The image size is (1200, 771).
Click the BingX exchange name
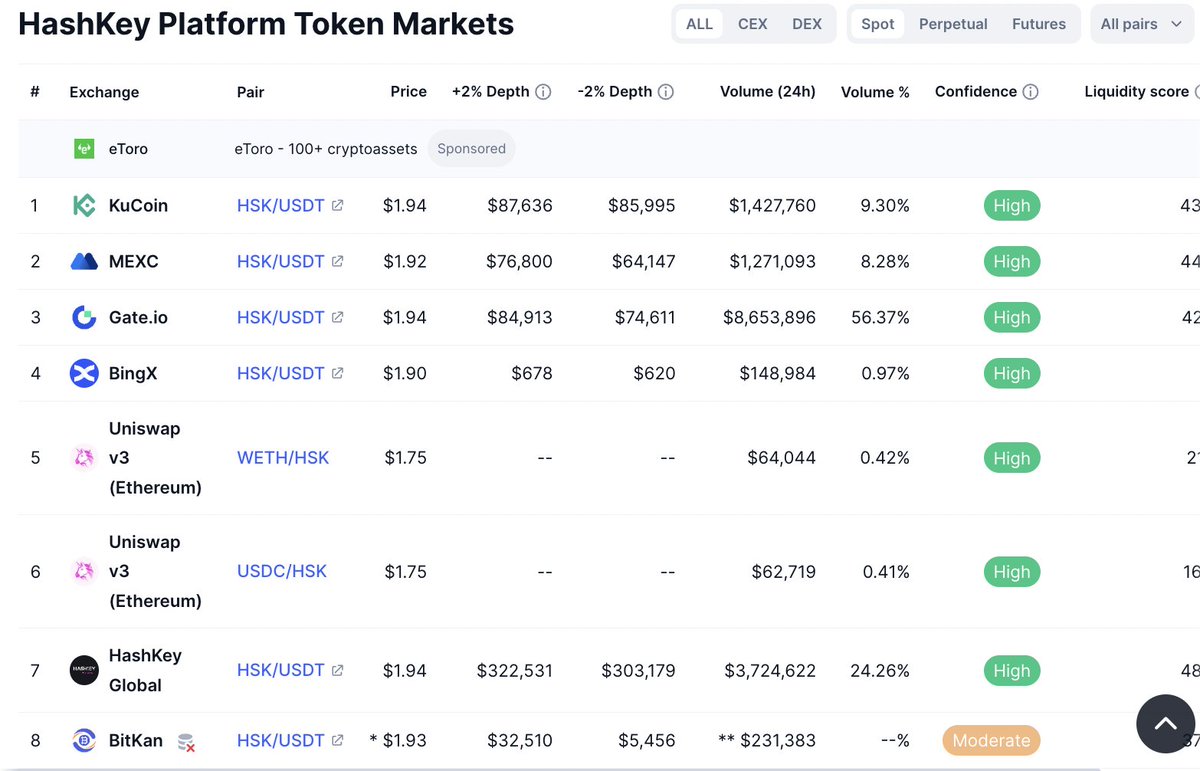[x=133, y=373]
